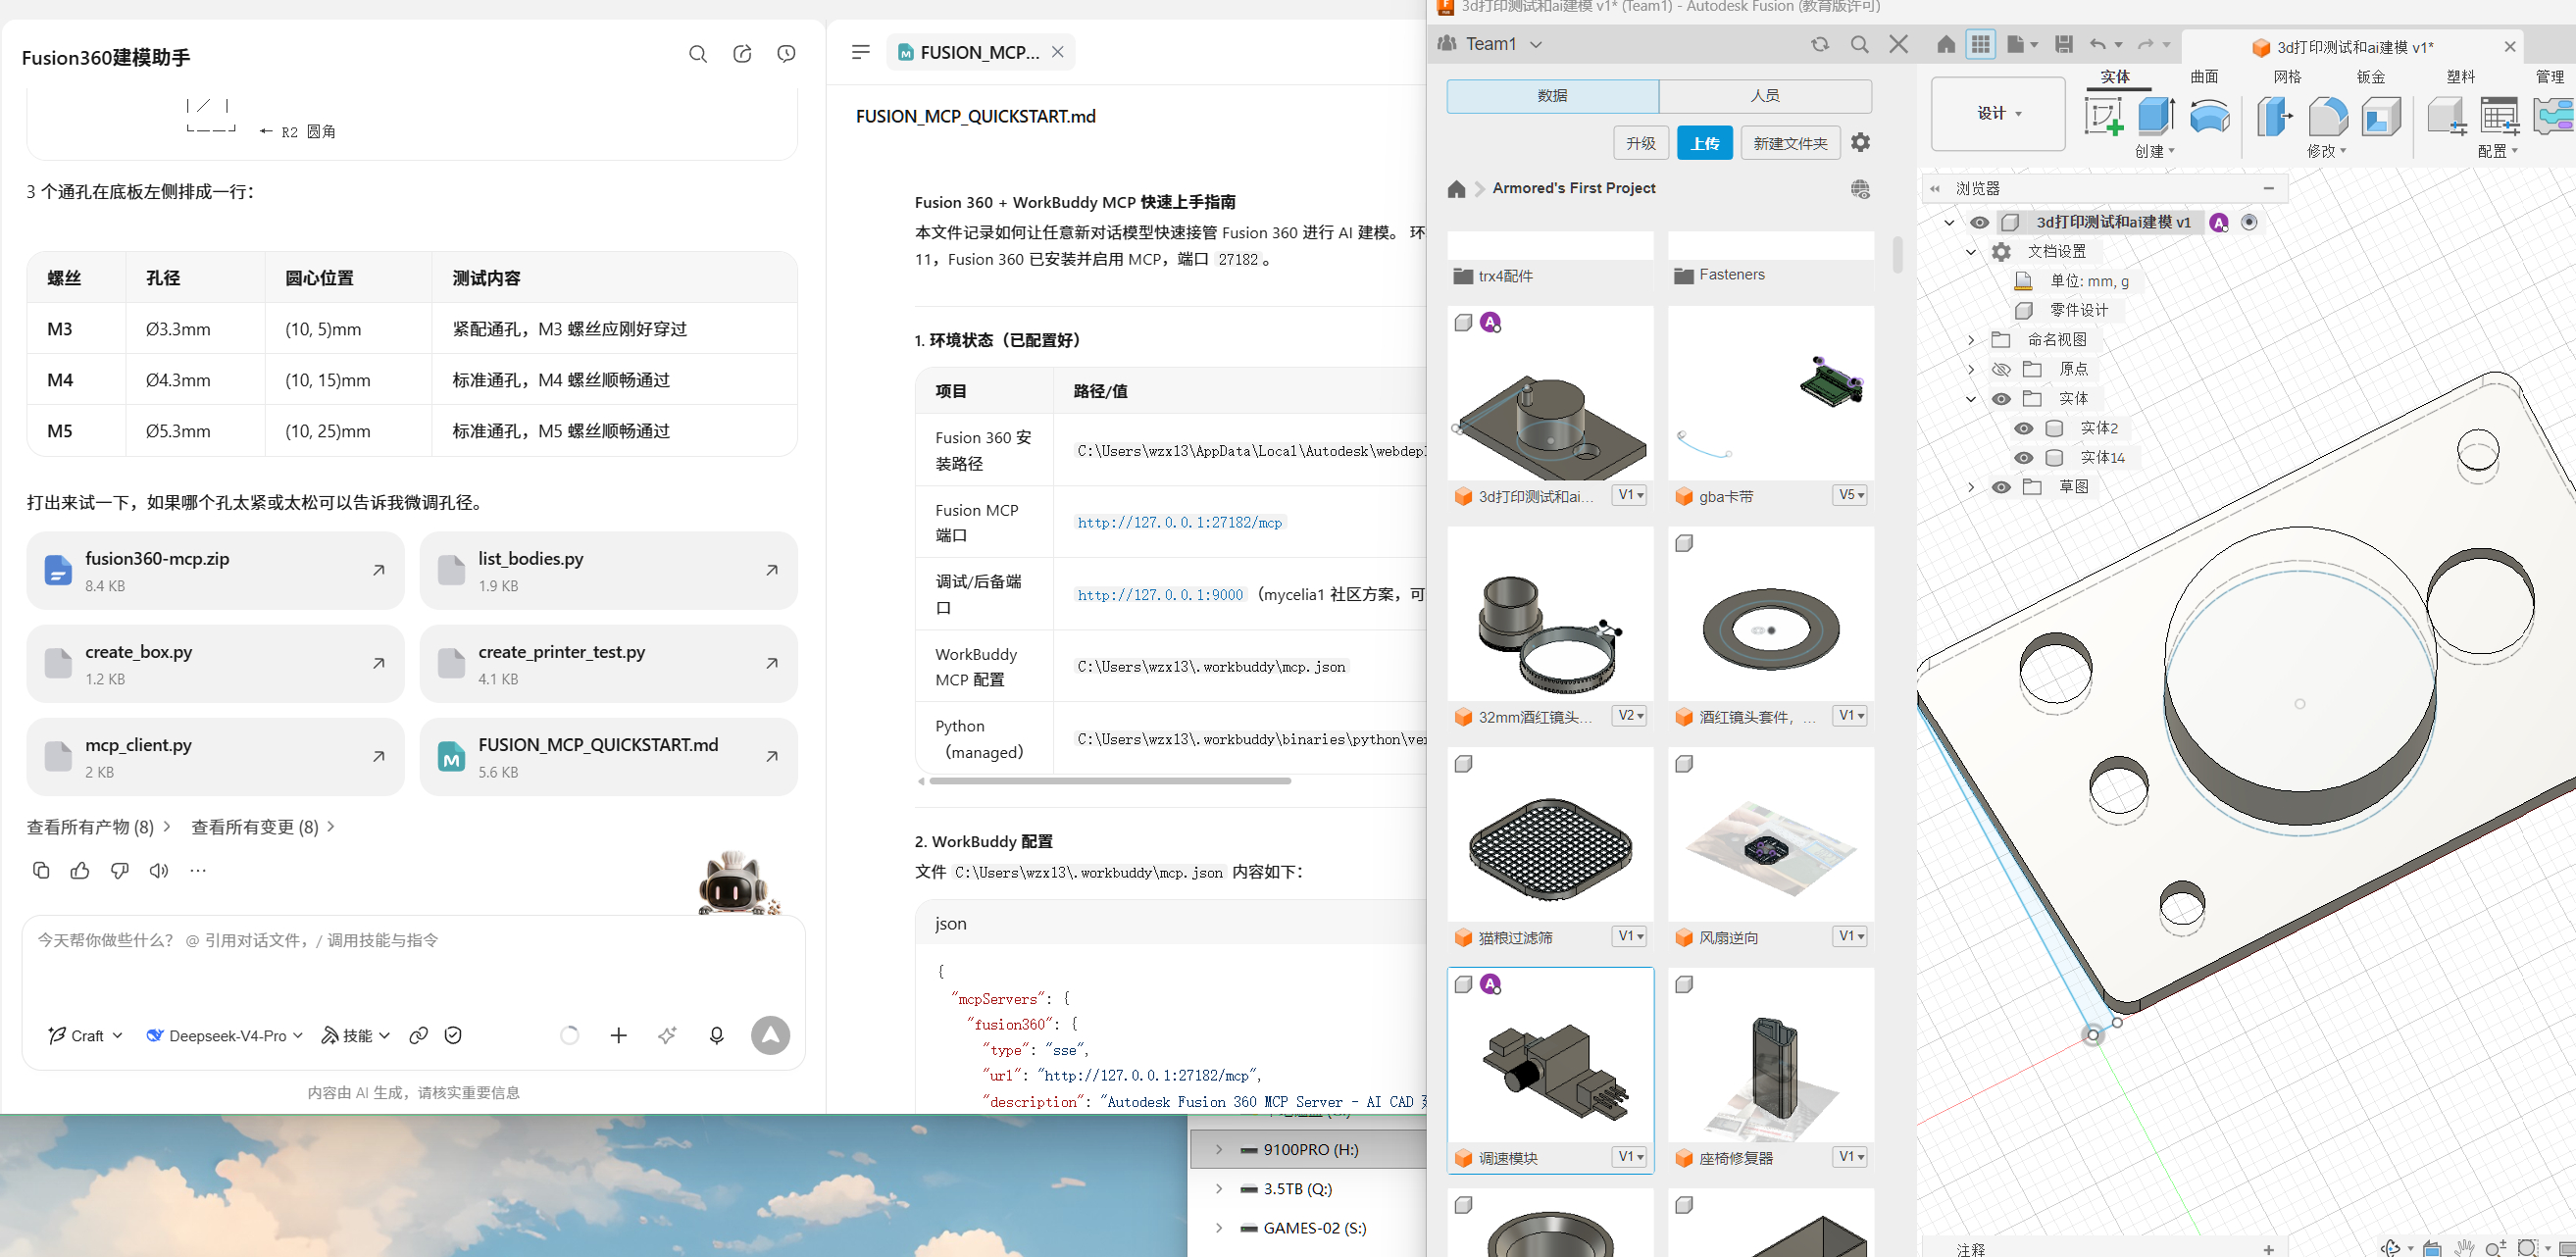
Task: Give the reply a thumbs up
Action: pos(80,871)
